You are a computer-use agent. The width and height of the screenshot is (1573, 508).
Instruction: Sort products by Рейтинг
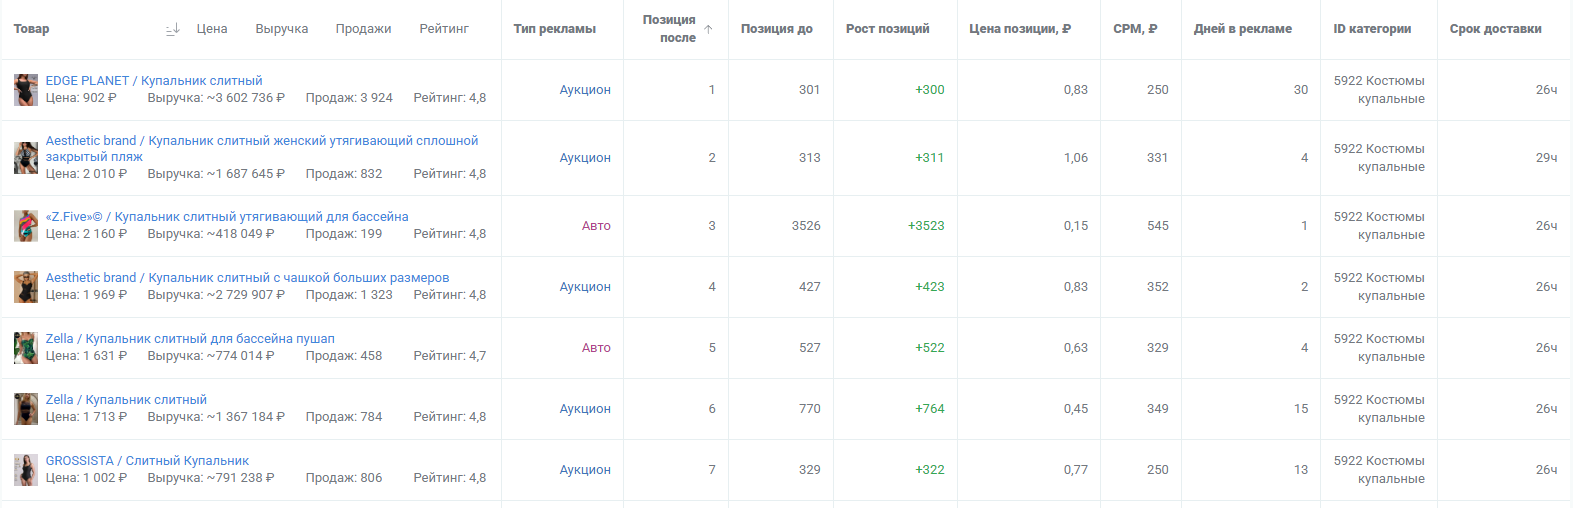pos(444,29)
